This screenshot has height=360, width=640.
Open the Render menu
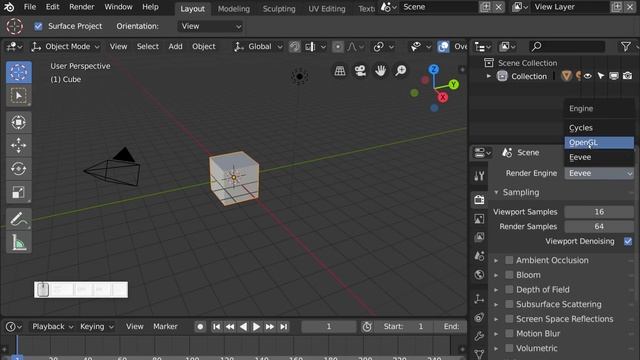click(x=82, y=7)
